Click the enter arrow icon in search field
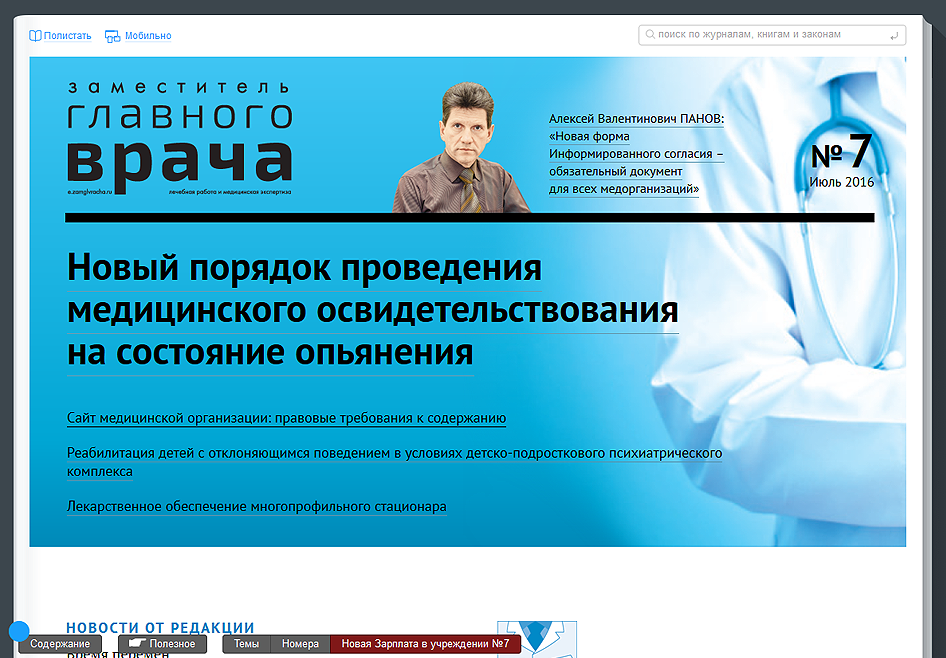The image size is (946, 658). point(893,36)
